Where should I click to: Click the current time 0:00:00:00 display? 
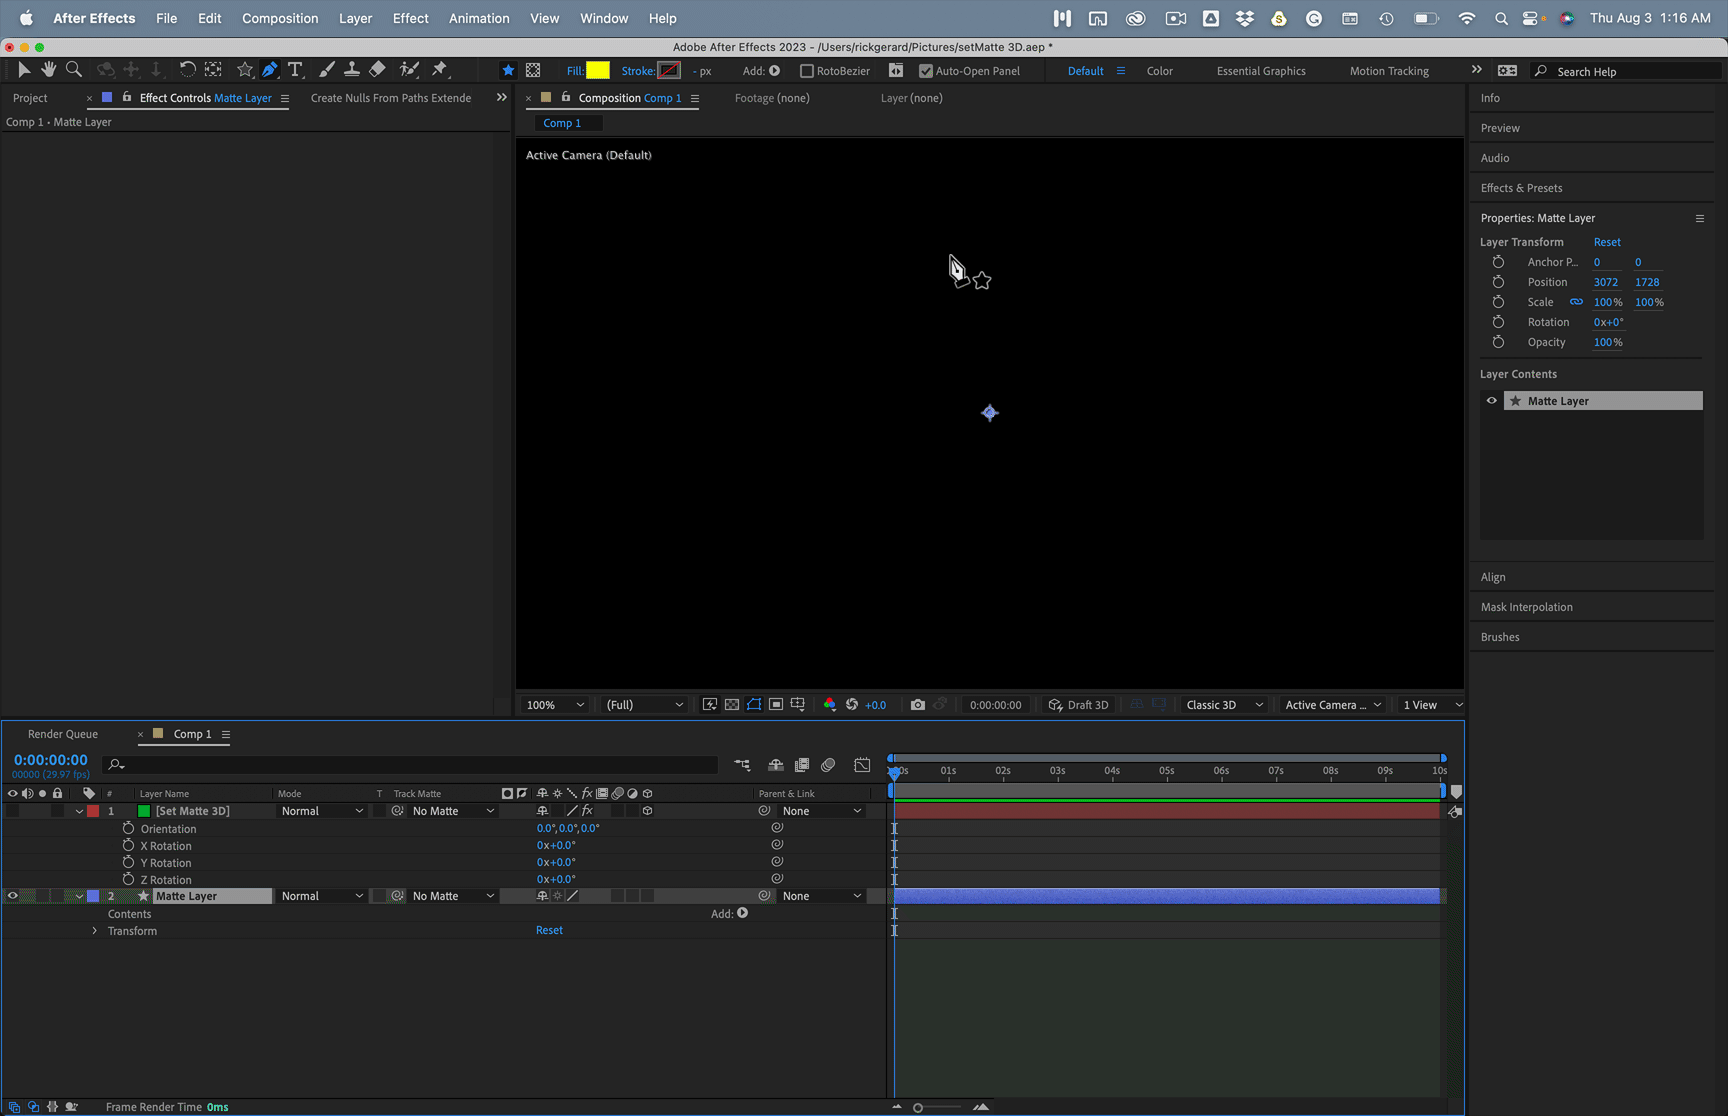(51, 760)
